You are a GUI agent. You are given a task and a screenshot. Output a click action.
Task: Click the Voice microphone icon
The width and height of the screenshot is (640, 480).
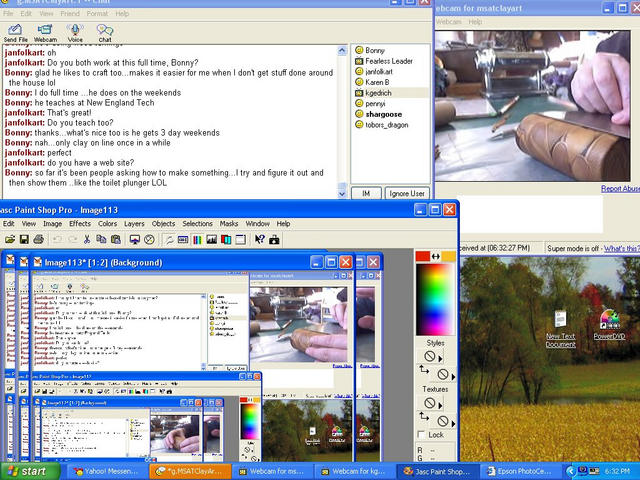[x=75, y=33]
